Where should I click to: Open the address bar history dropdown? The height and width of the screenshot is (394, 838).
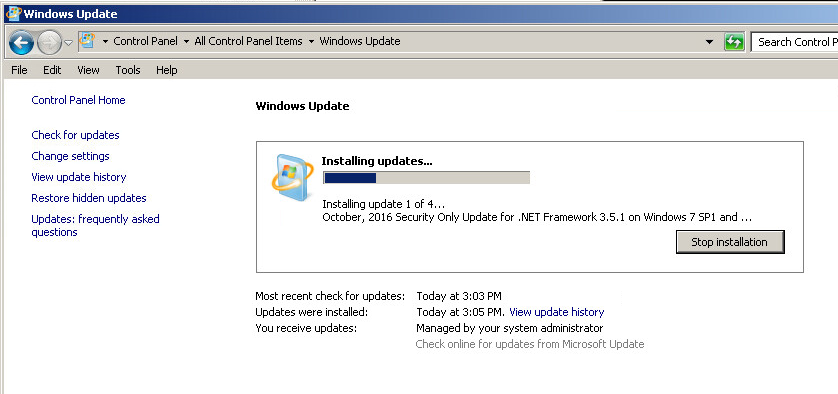click(709, 42)
